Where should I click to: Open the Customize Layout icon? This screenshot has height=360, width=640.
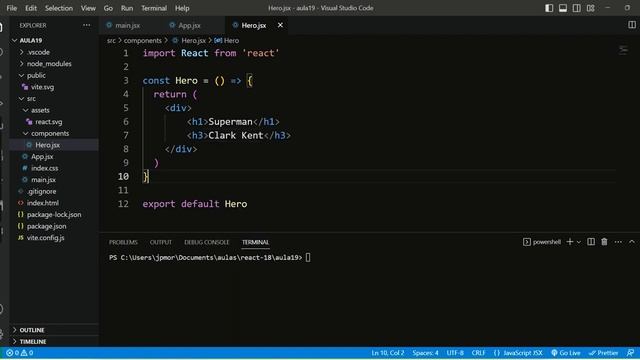pyautogui.click(x=591, y=8)
